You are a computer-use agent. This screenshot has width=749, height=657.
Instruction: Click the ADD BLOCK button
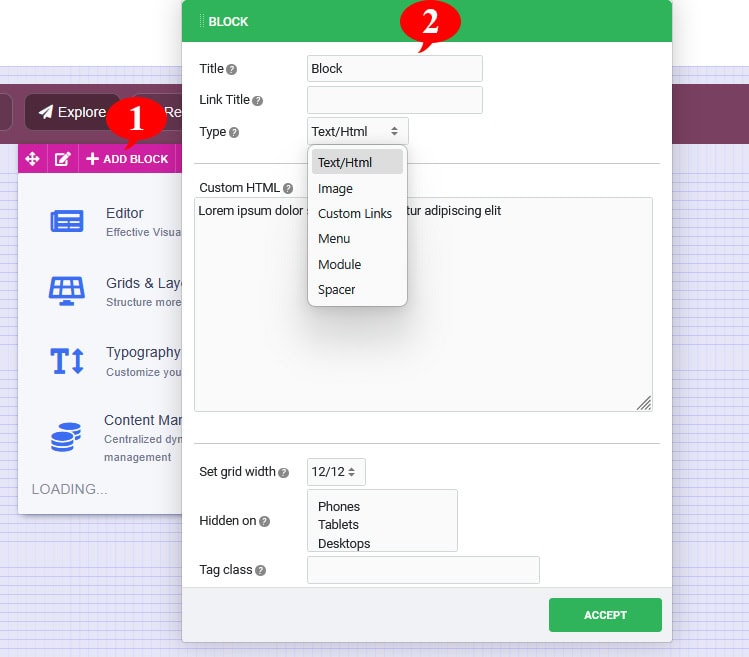pyautogui.click(x=127, y=159)
